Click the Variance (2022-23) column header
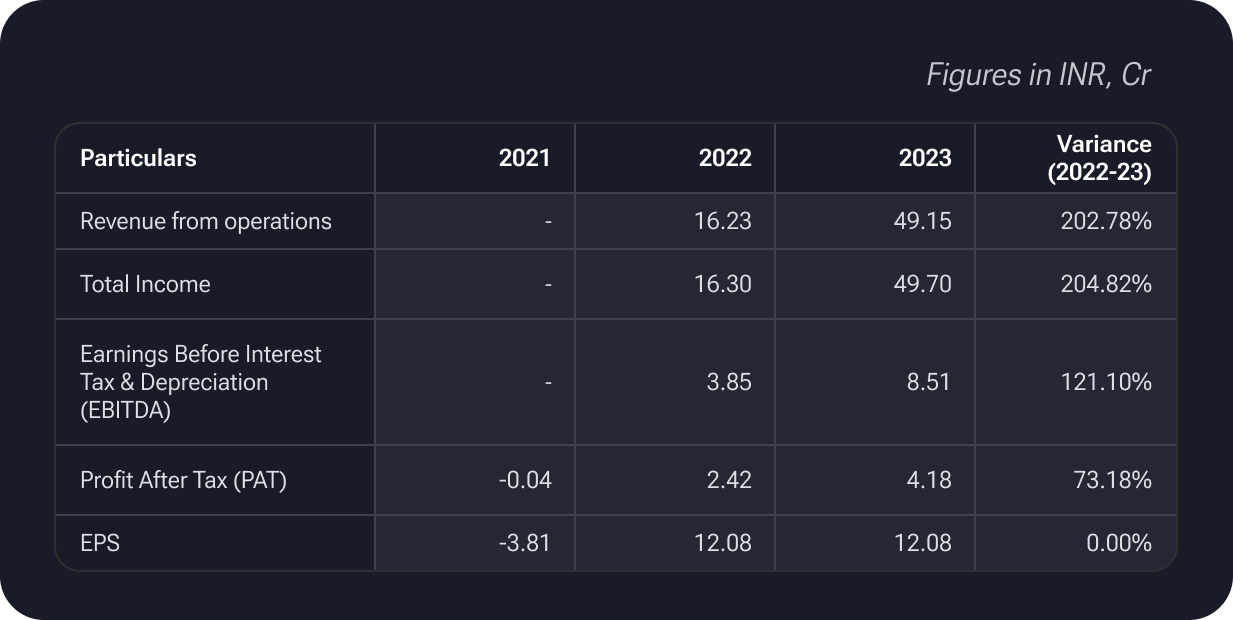1233x620 pixels. pyautogui.click(x=1099, y=158)
